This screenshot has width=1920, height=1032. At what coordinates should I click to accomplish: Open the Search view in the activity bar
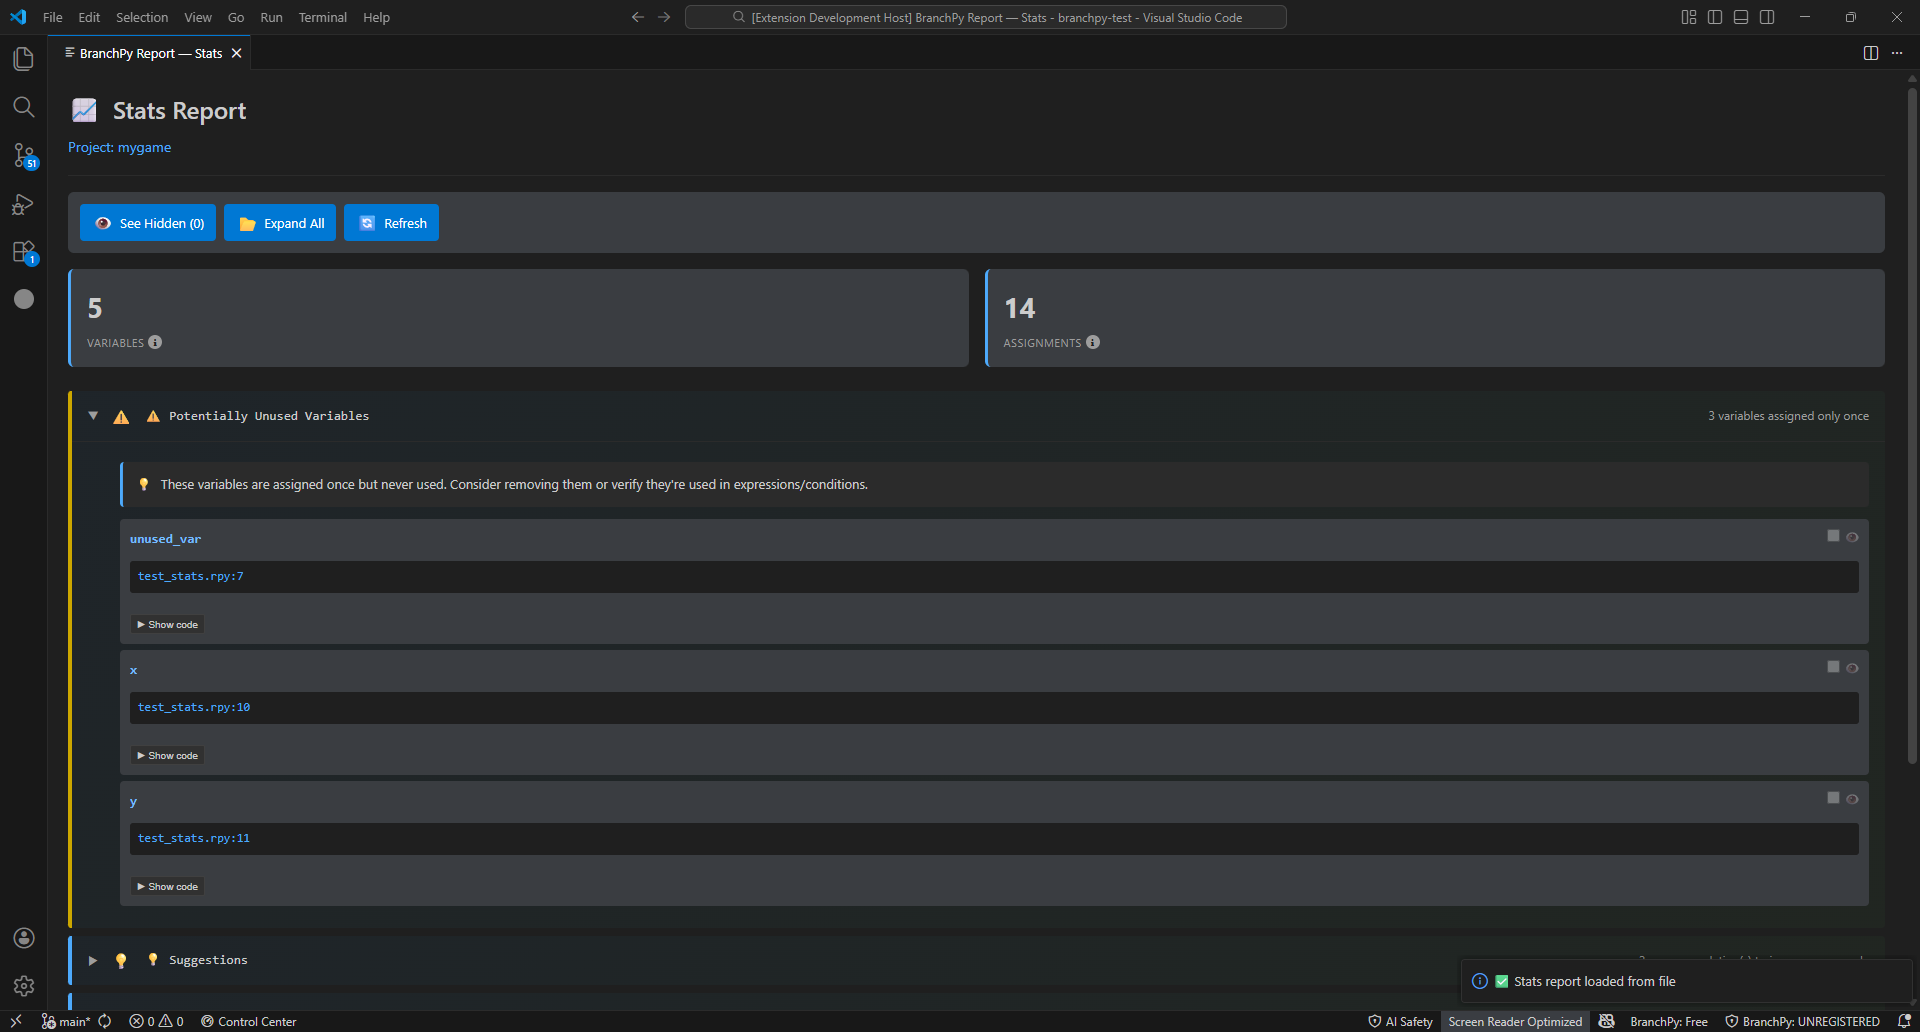(23, 107)
